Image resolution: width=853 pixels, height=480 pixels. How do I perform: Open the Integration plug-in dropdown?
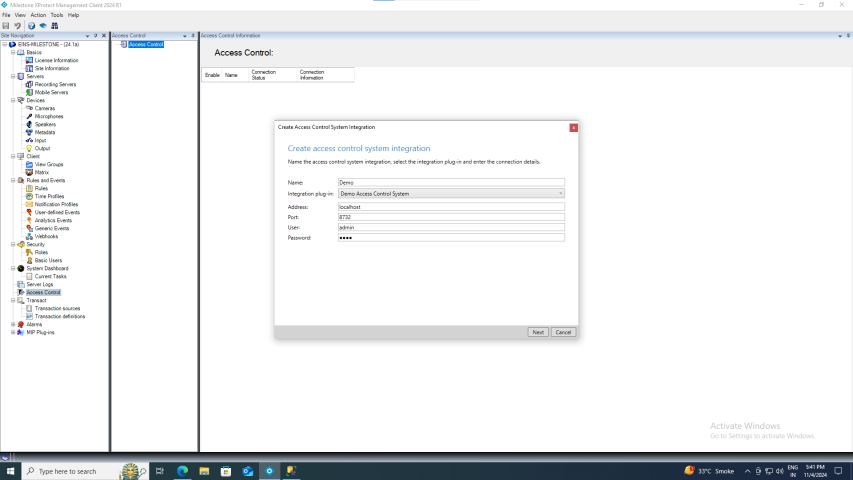[x=452, y=193]
